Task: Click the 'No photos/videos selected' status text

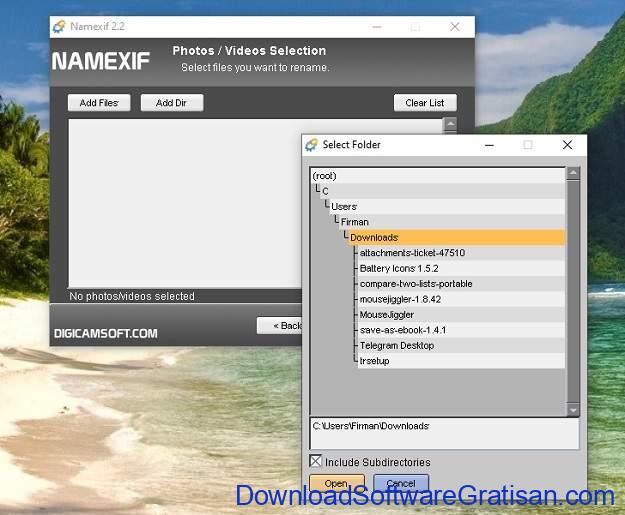Action: [x=132, y=296]
